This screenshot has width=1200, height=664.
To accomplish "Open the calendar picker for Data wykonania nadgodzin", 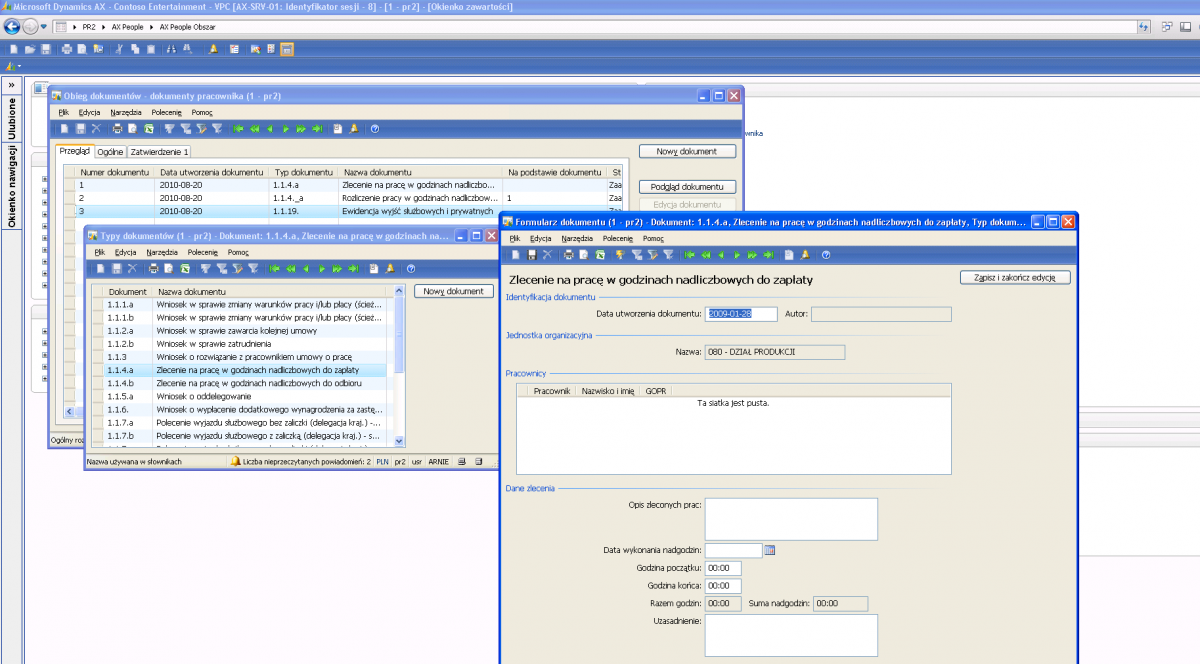I will [770, 550].
